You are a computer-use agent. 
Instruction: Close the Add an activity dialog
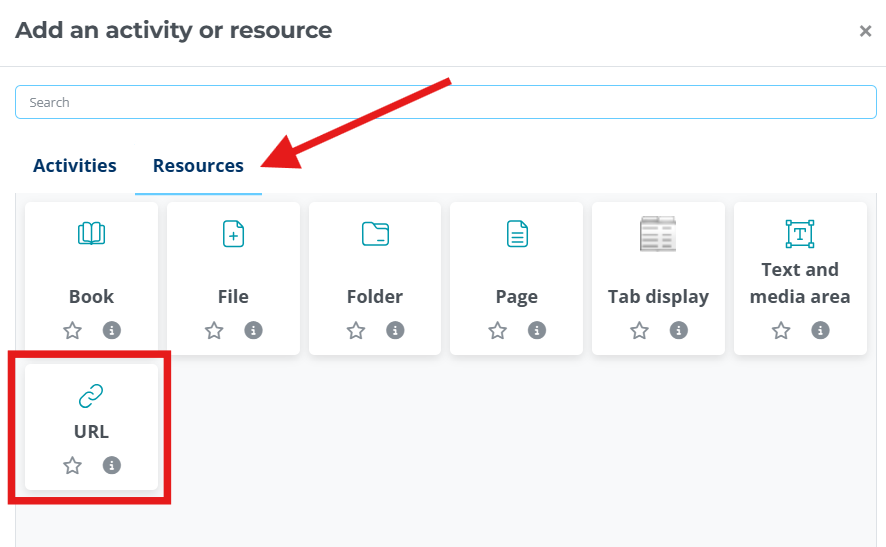[865, 31]
